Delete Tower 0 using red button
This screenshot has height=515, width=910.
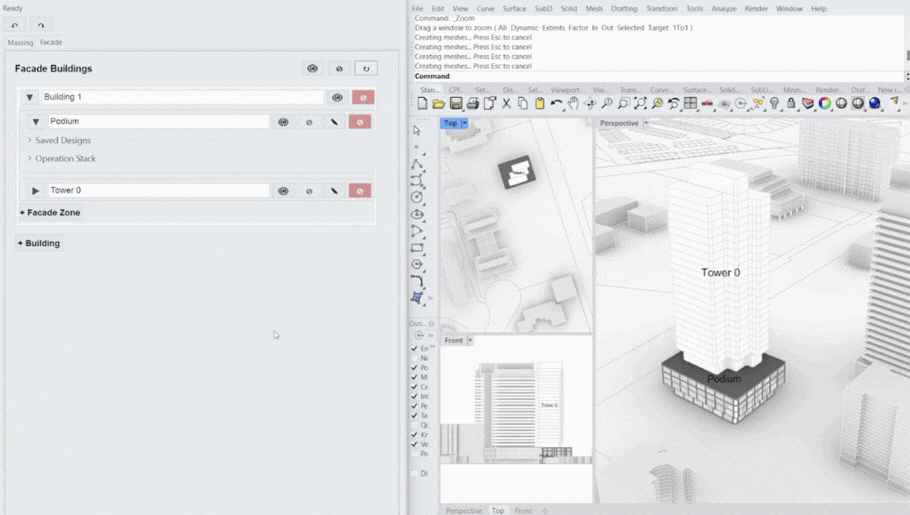click(360, 191)
